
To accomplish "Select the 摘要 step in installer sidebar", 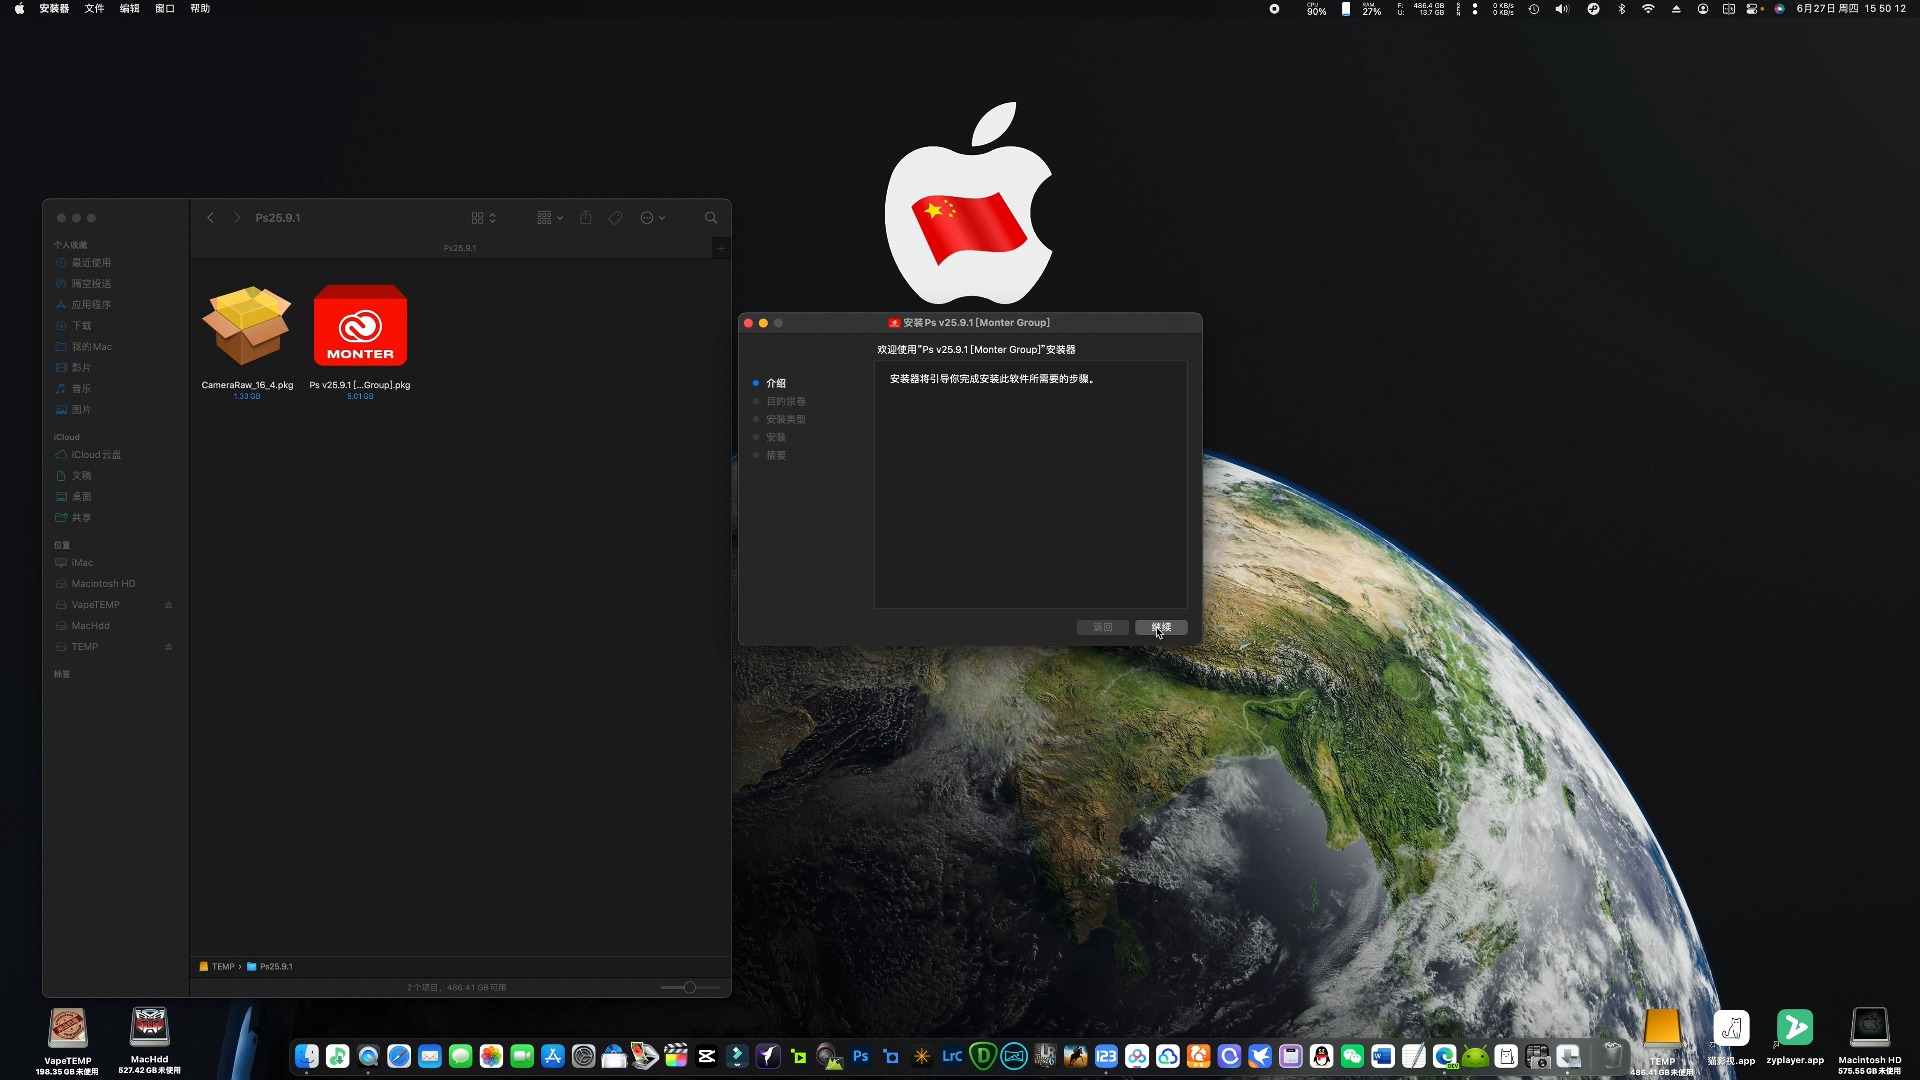I will pyautogui.click(x=776, y=455).
